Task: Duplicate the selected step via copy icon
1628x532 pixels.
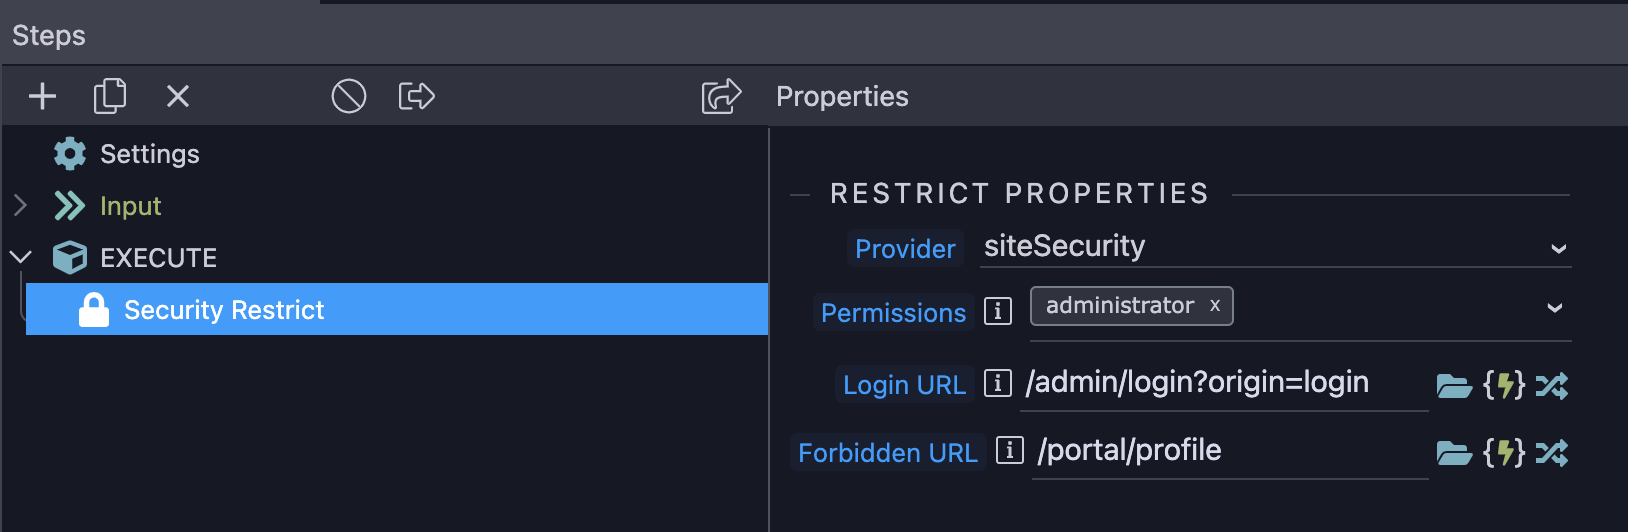Action: (x=110, y=96)
